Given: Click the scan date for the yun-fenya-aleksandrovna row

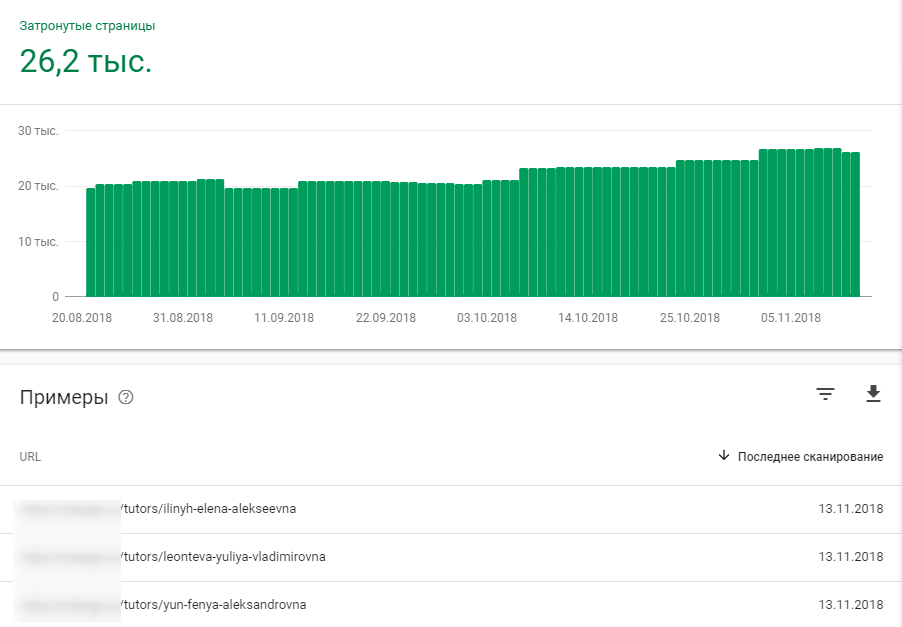Looking at the screenshot, I should [x=850, y=605].
